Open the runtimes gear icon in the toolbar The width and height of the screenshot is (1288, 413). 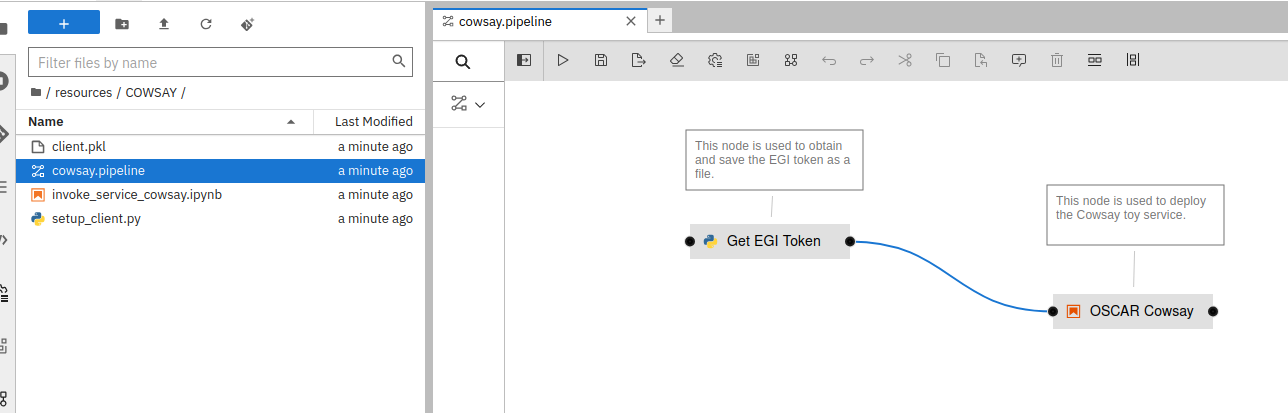pos(715,60)
